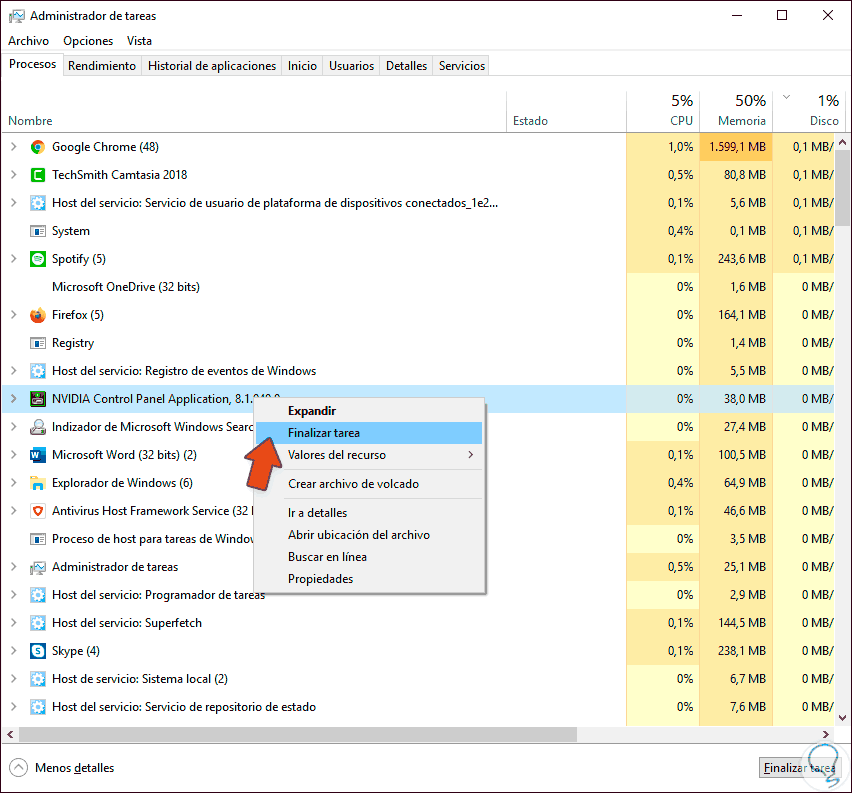This screenshot has width=852, height=793.
Task: Select Abrir ubicación del archivo
Action: point(369,535)
